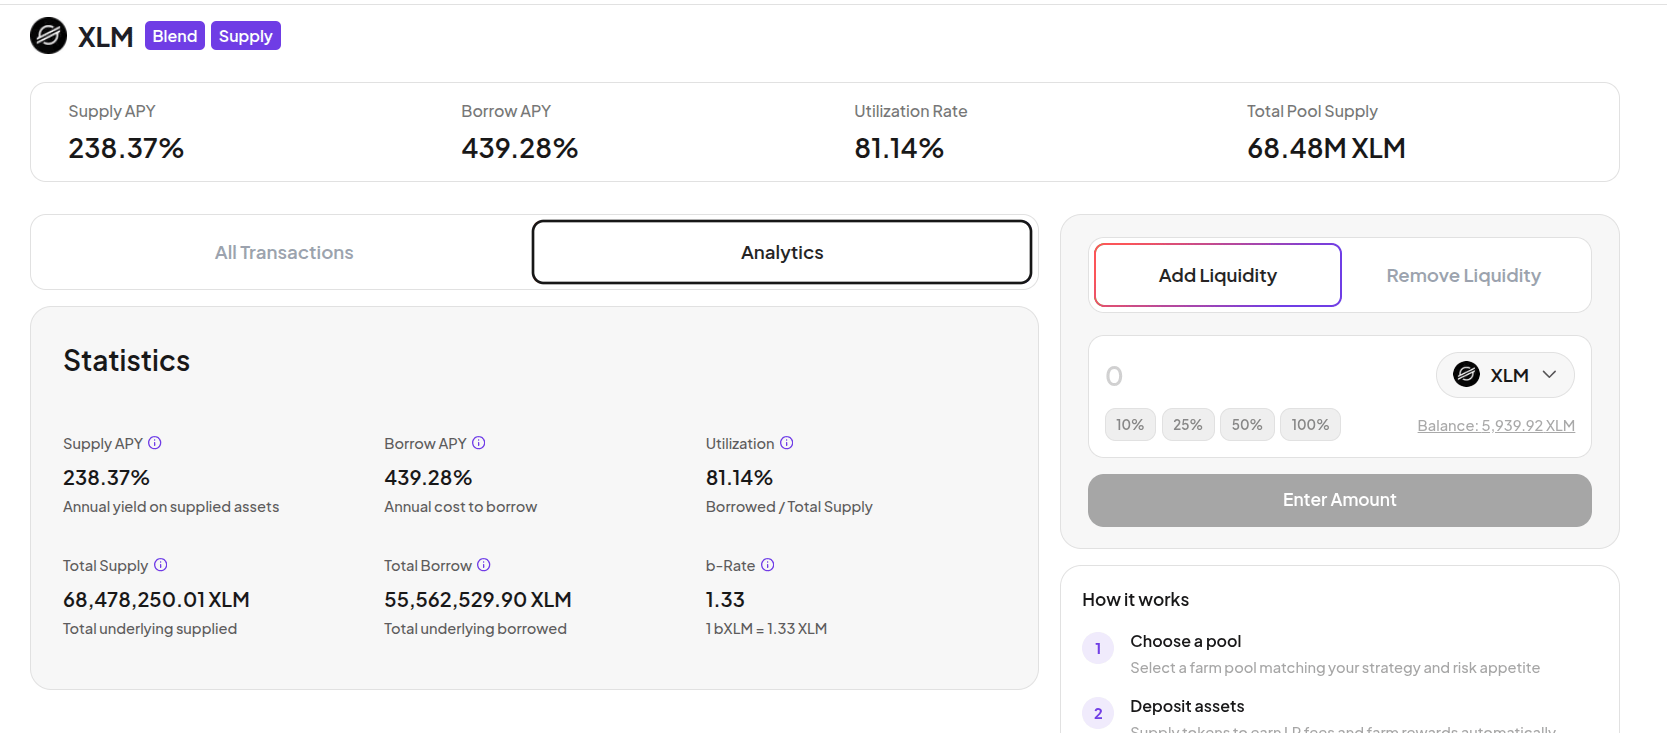Click 'Total underlying borrowed' text
Image resolution: width=1667 pixels, height=733 pixels.
click(475, 629)
